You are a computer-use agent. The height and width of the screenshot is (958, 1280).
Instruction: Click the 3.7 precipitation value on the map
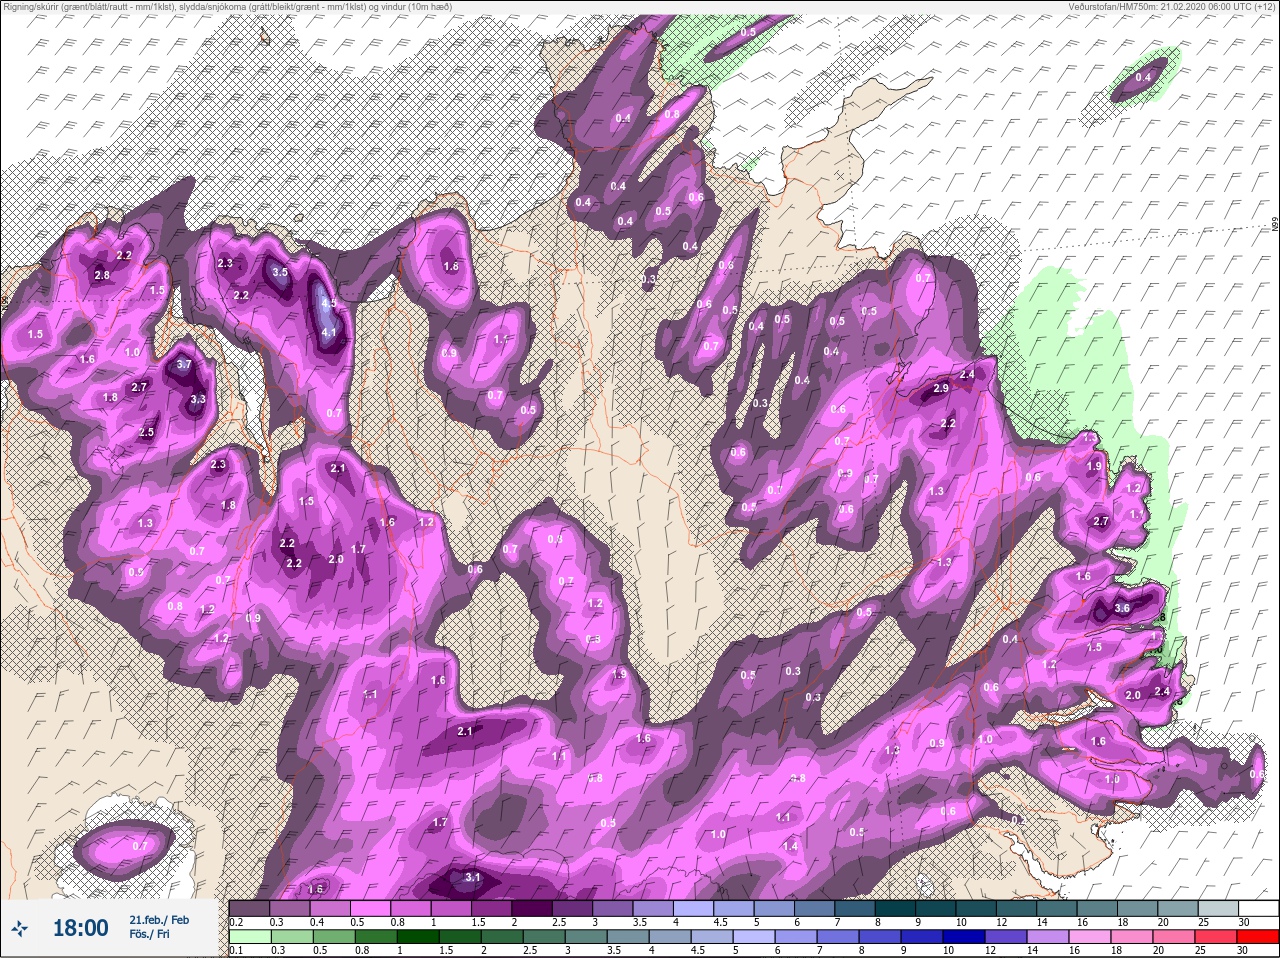pos(184,365)
